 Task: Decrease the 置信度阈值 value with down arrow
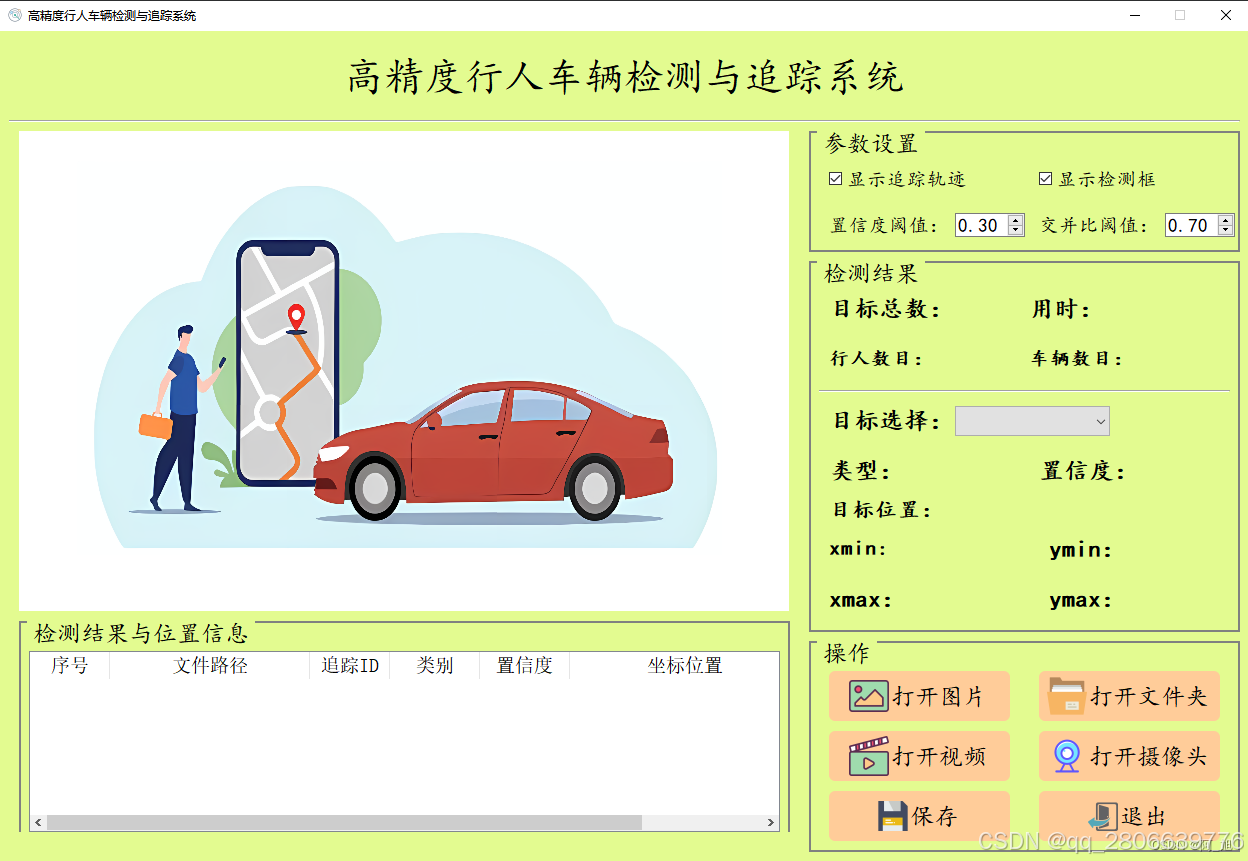[1016, 230]
